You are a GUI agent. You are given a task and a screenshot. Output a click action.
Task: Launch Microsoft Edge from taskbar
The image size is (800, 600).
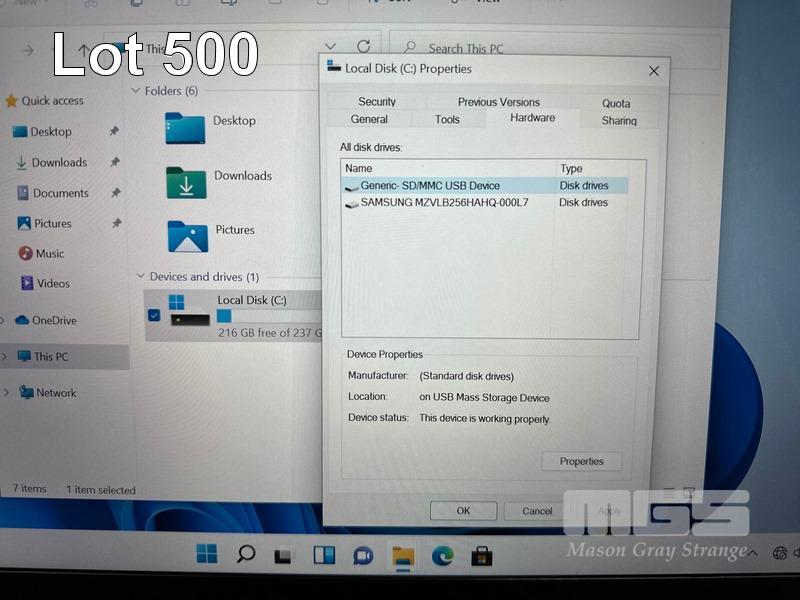[x=442, y=555]
